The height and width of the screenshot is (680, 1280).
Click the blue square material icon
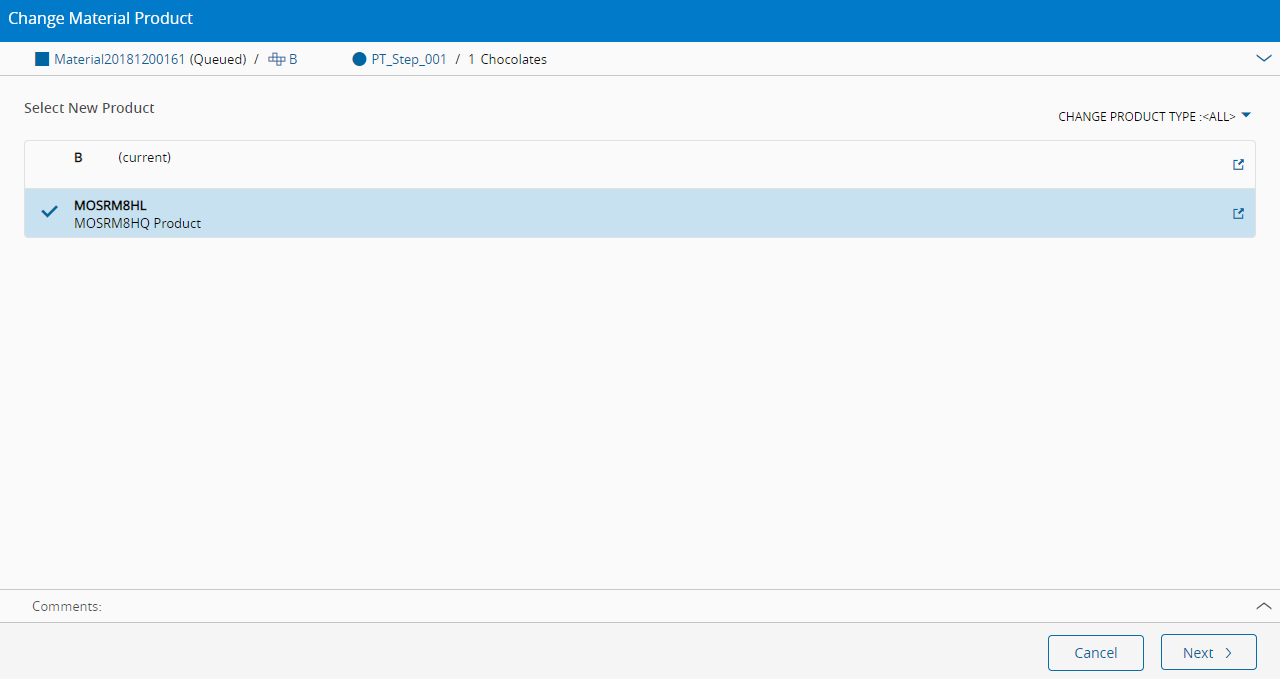(42, 59)
